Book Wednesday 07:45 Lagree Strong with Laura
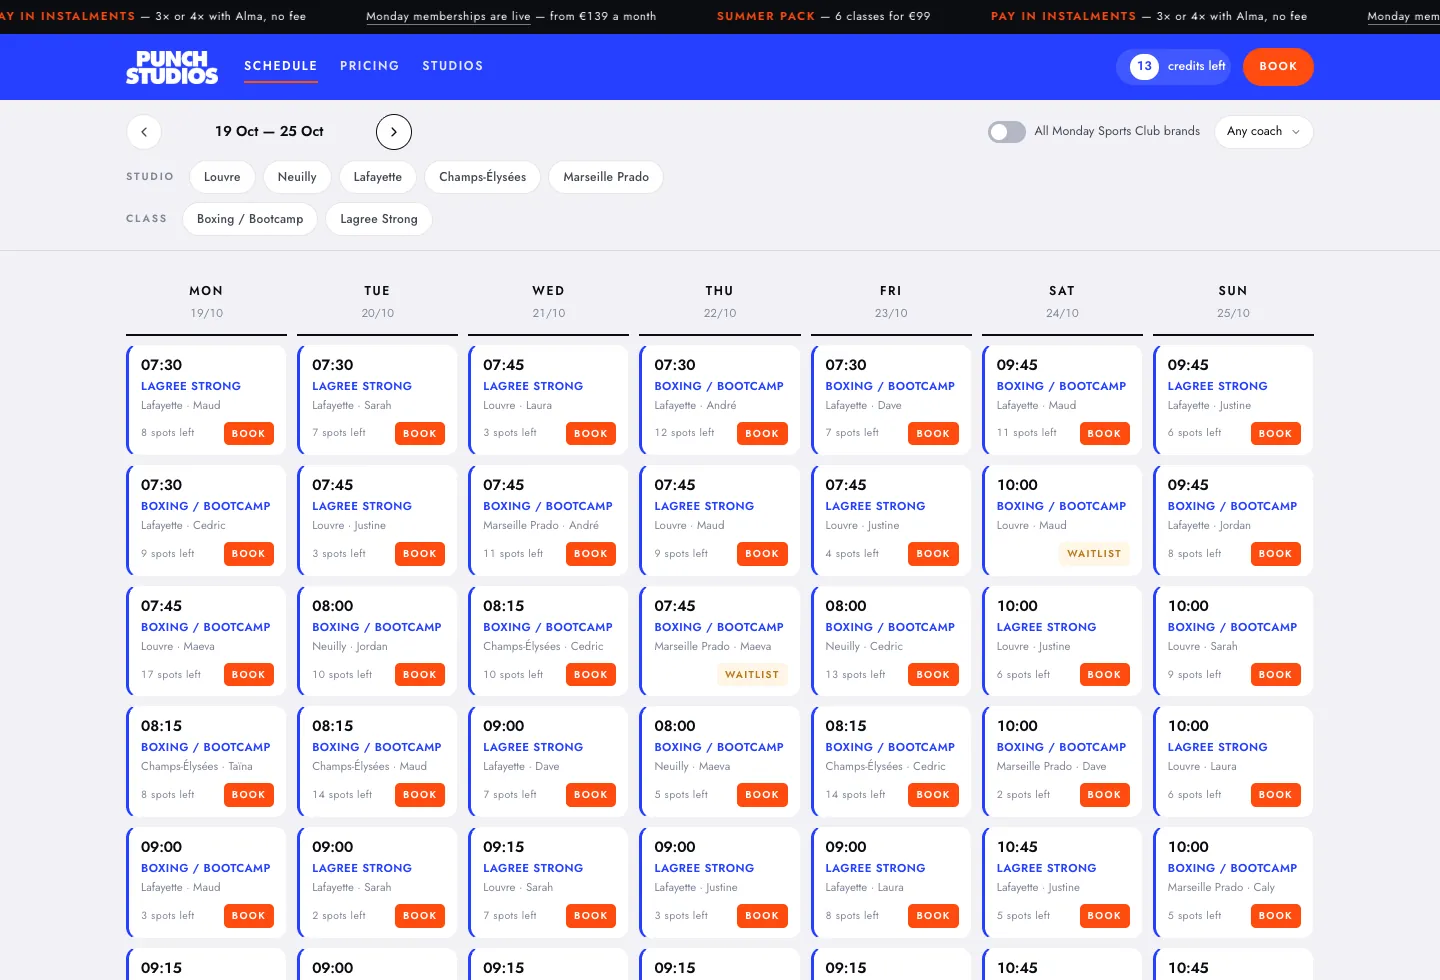 coord(591,434)
